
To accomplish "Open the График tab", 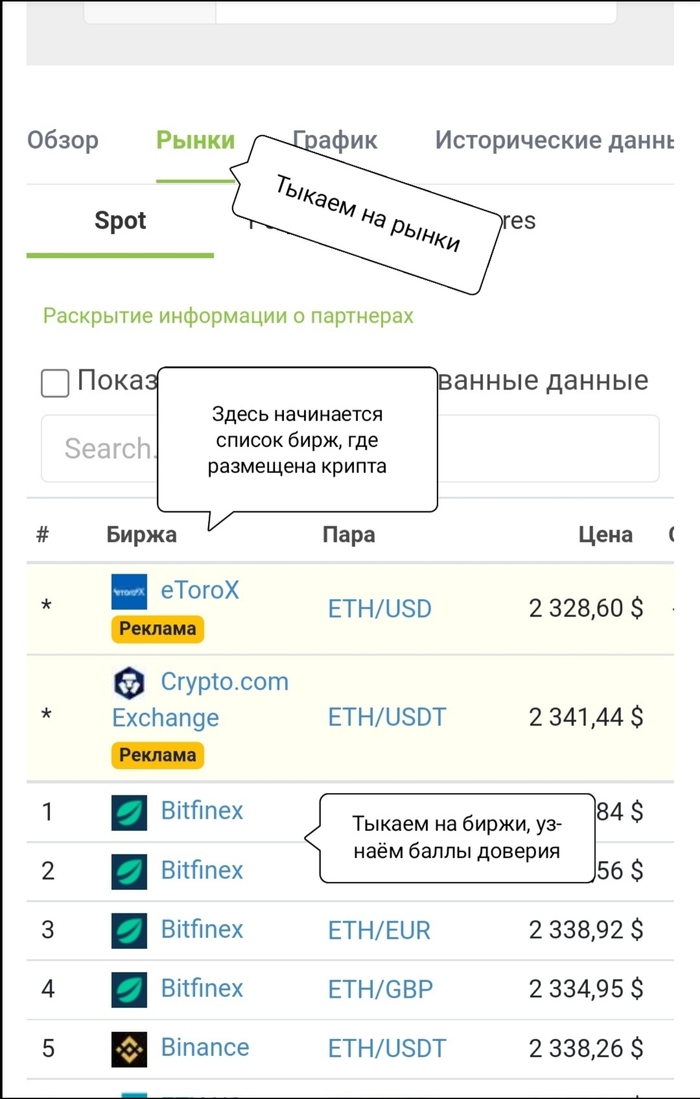I will click(335, 140).
